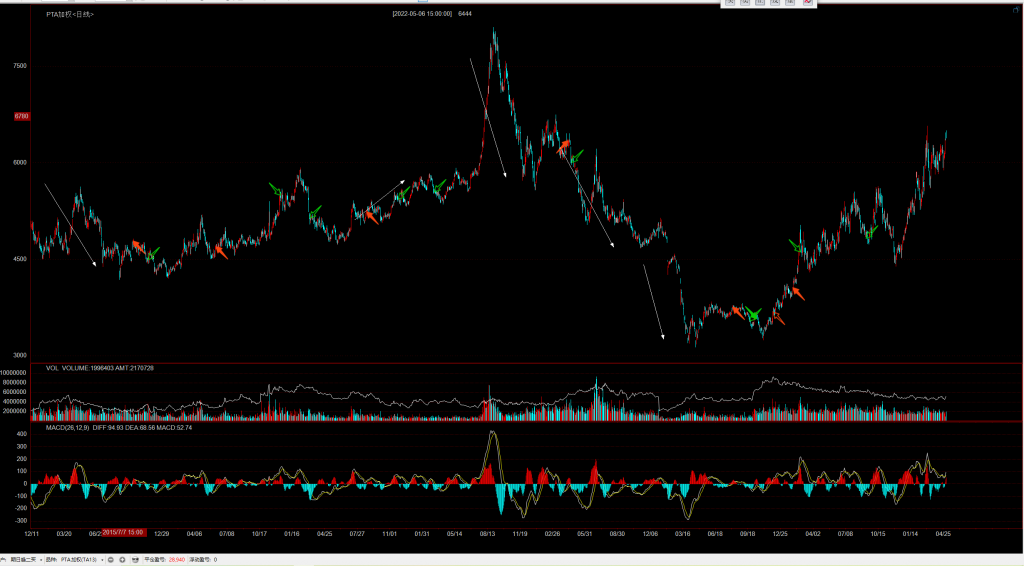Viewport: 1024px width, 566px height.
Task: Click the 2022-05-06 15:00:00 timestamp at the top
Action: 422,14
